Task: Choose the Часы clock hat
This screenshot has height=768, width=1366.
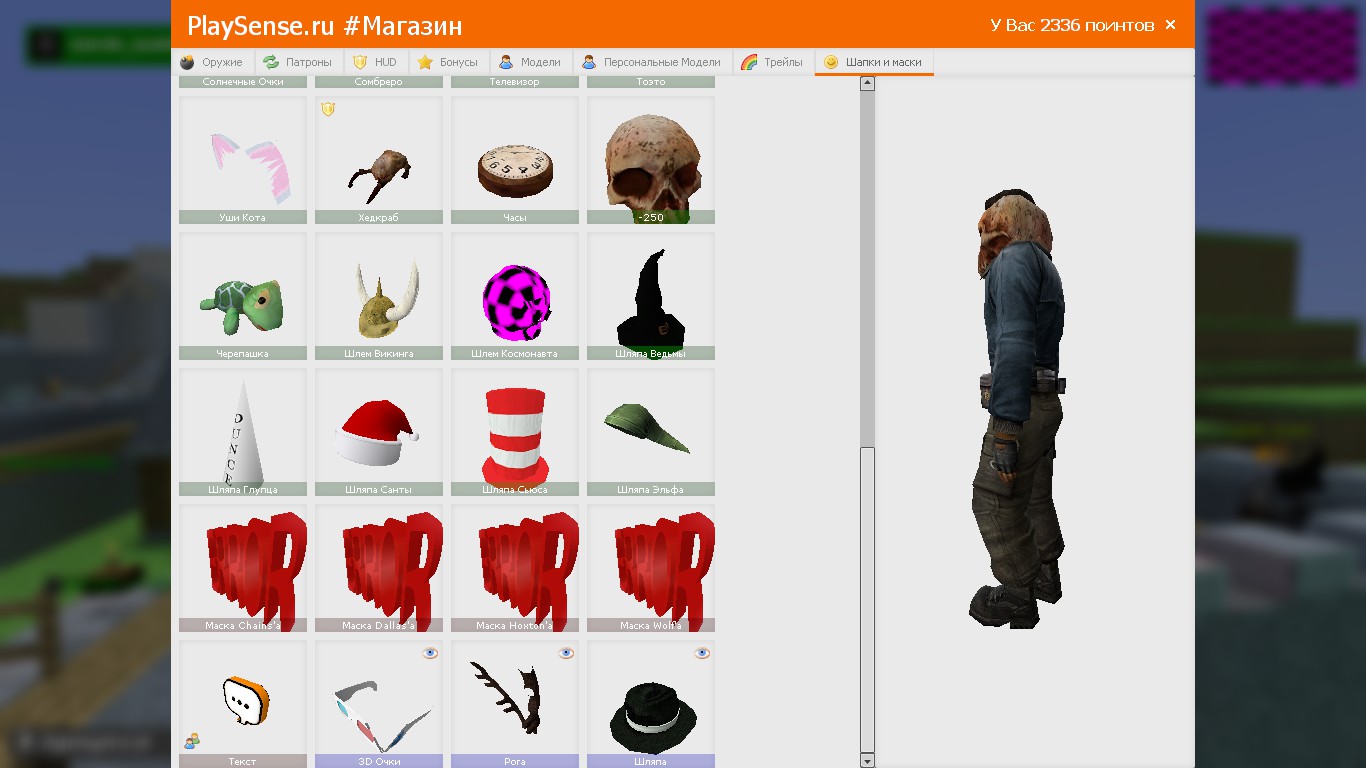Action: [x=515, y=160]
